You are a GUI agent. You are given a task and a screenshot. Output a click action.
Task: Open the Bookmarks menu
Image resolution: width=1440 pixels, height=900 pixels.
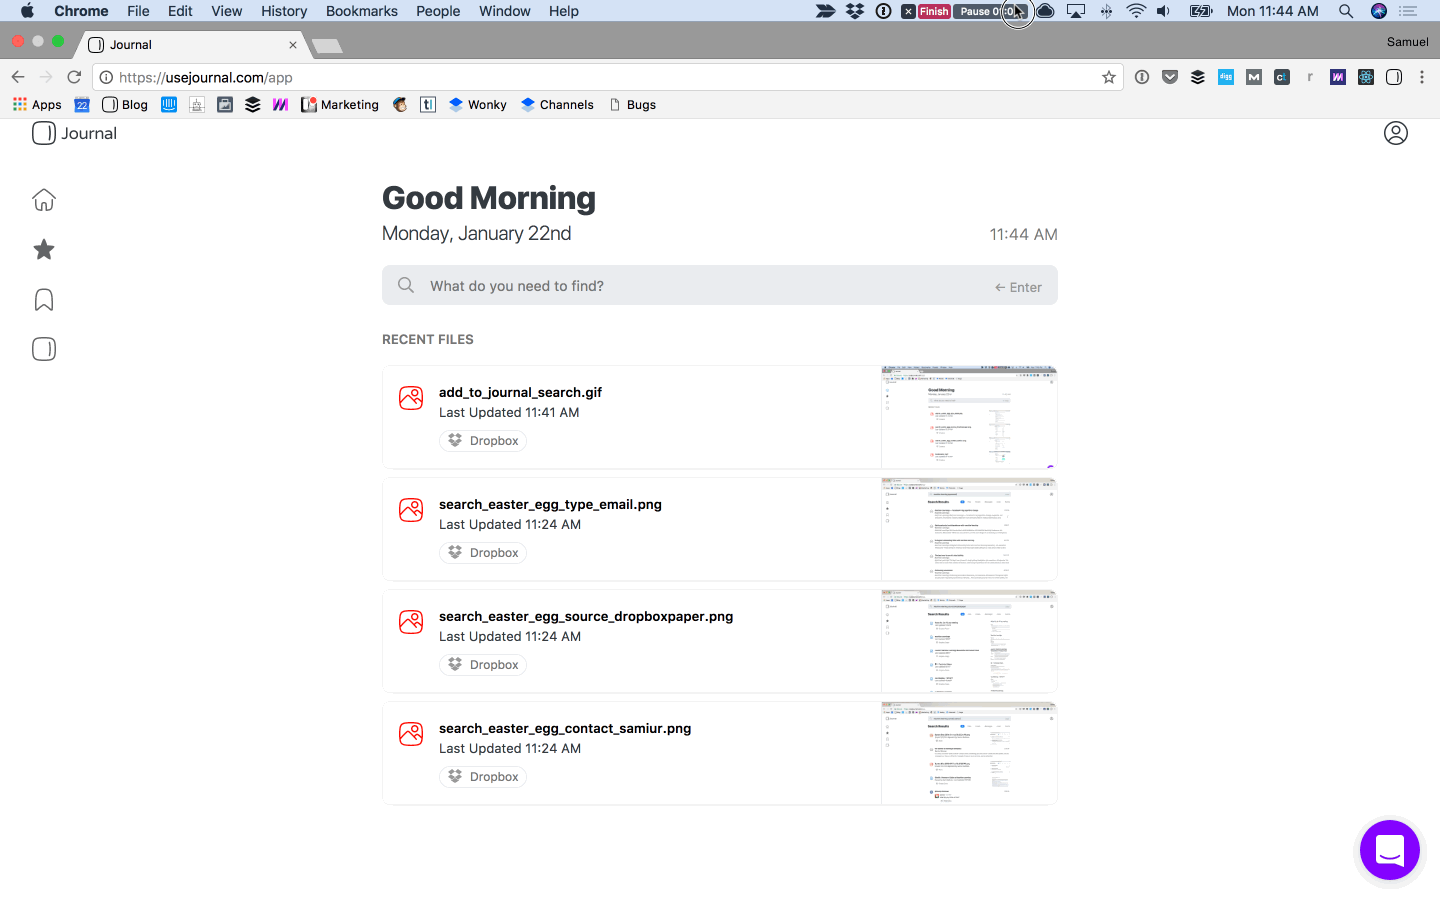pyautogui.click(x=362, y=11)
